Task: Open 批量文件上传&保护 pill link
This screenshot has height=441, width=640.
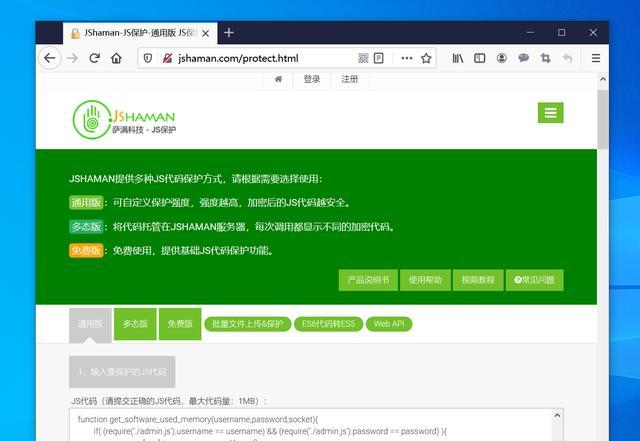Action: tap(248, 324)
